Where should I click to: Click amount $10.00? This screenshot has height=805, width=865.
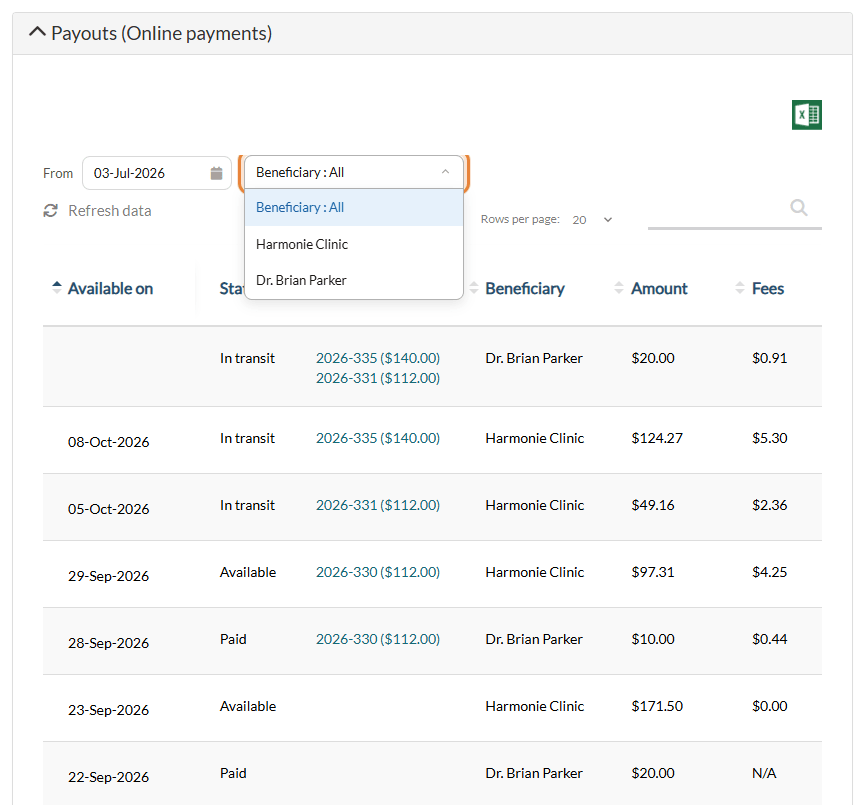click(653, 639)
